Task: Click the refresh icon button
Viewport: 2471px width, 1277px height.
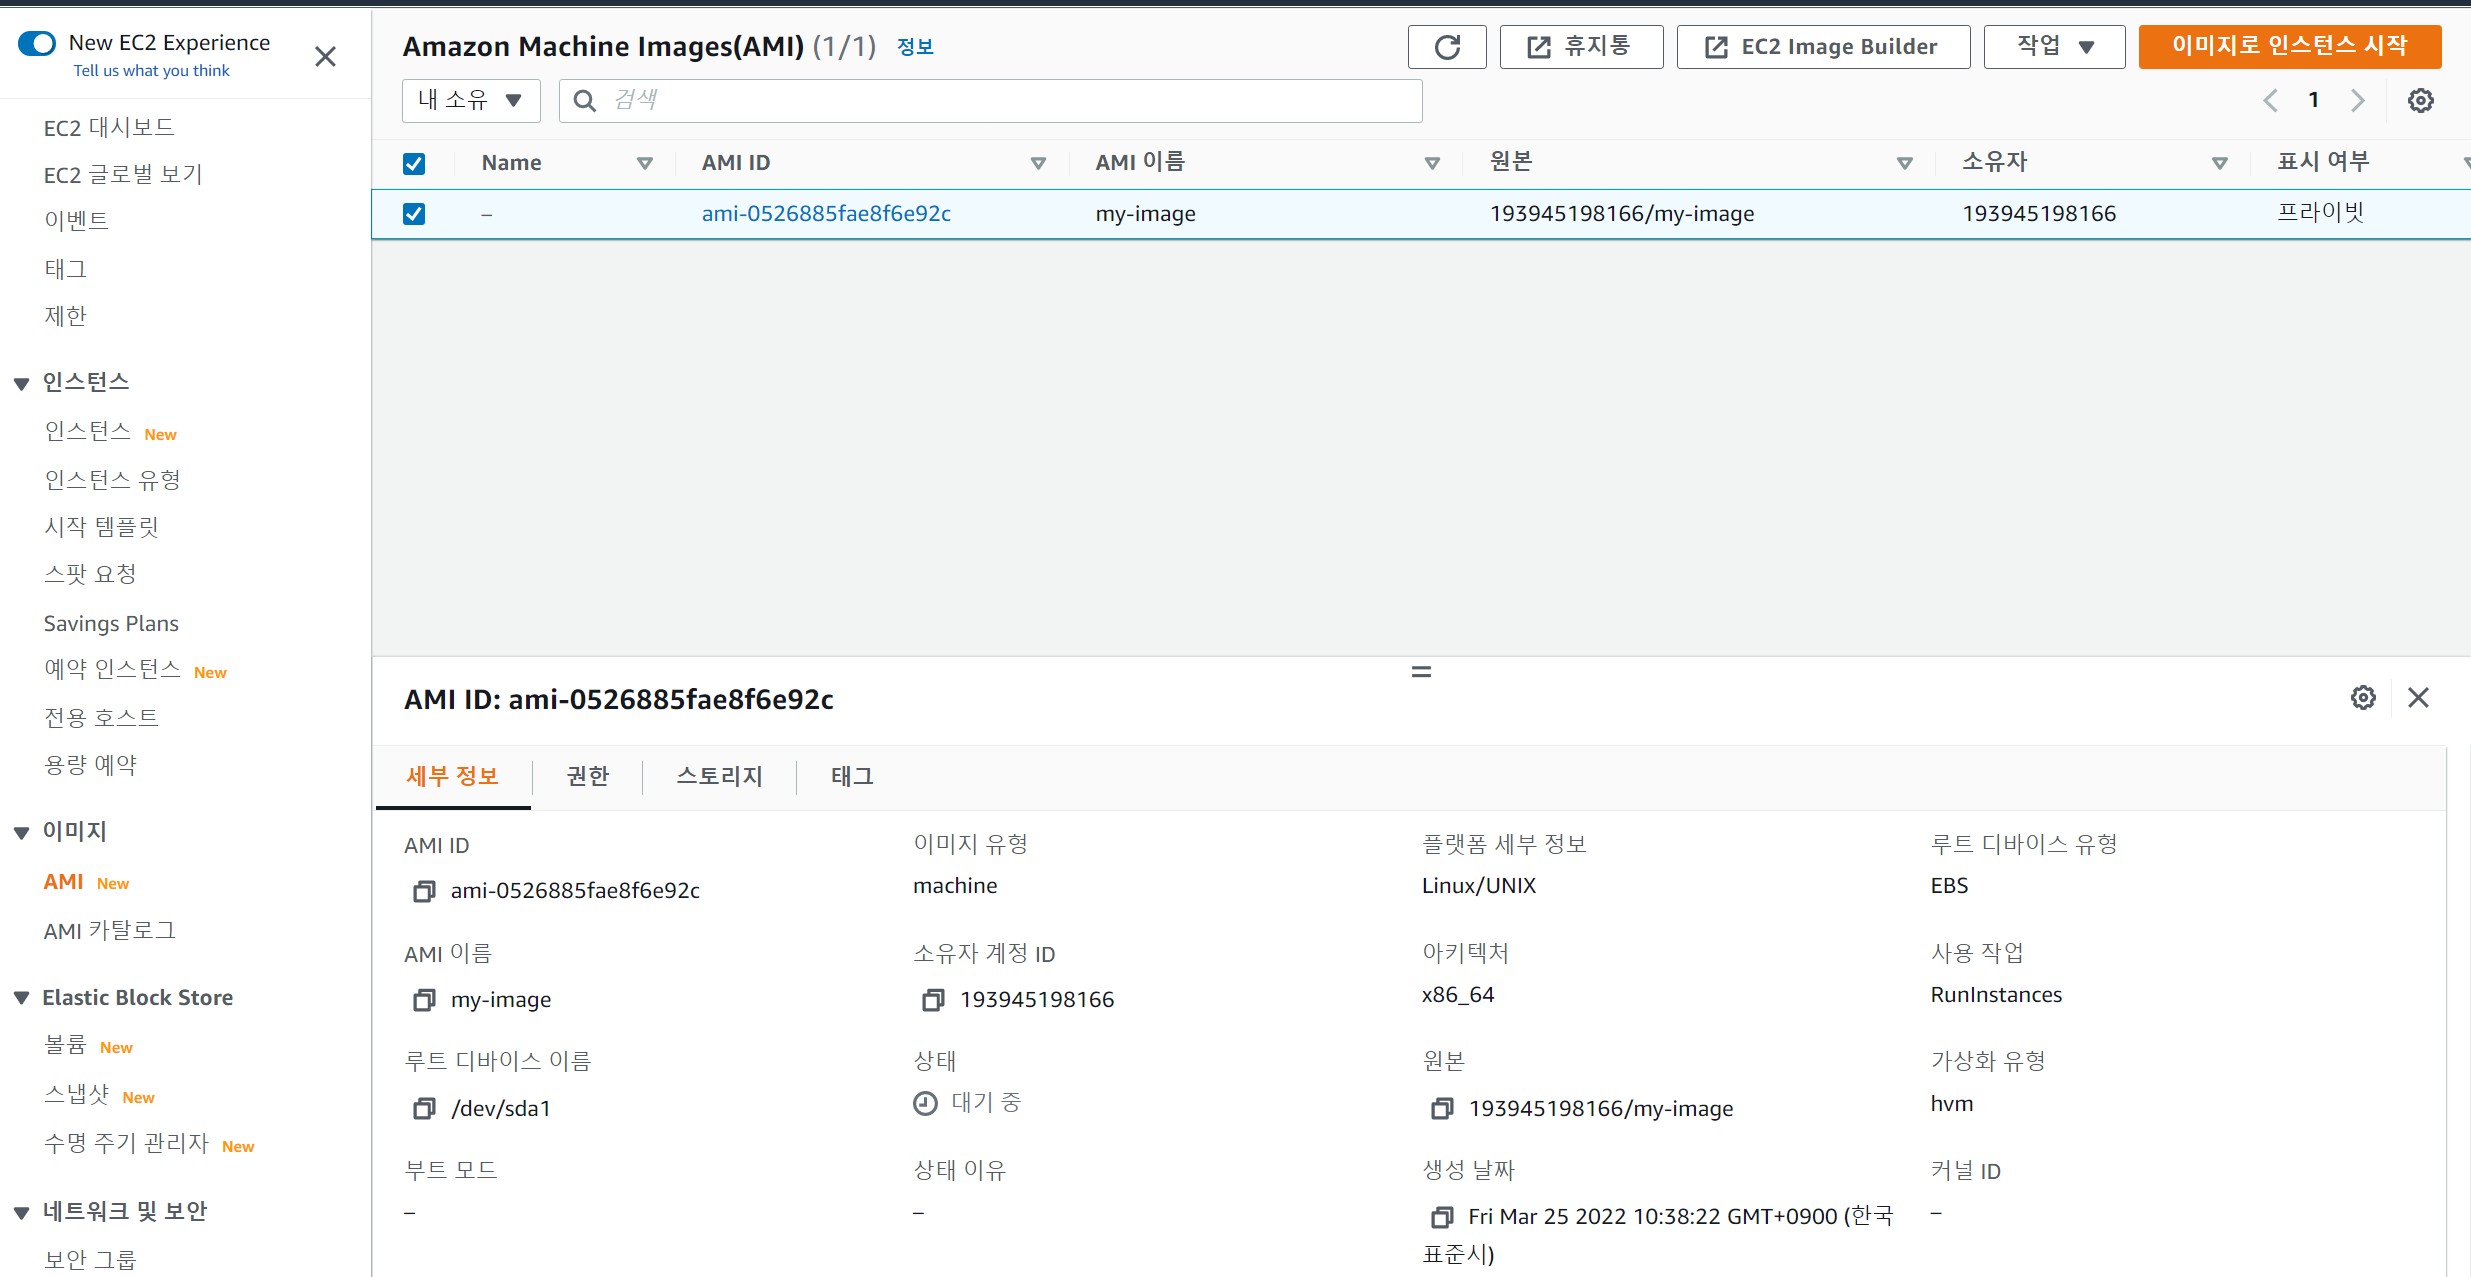Action: pos(1447,47)
